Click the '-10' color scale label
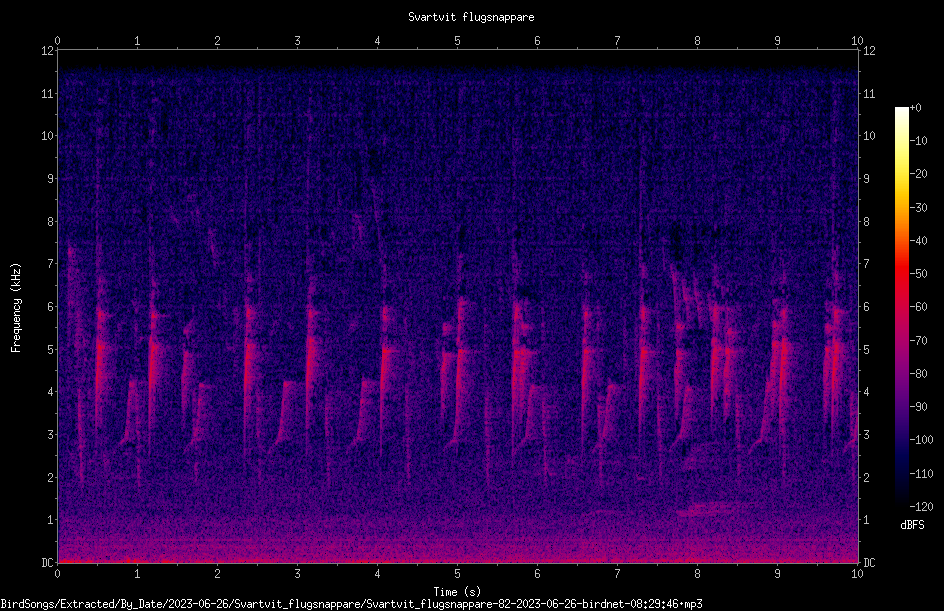 coord(918,141)
